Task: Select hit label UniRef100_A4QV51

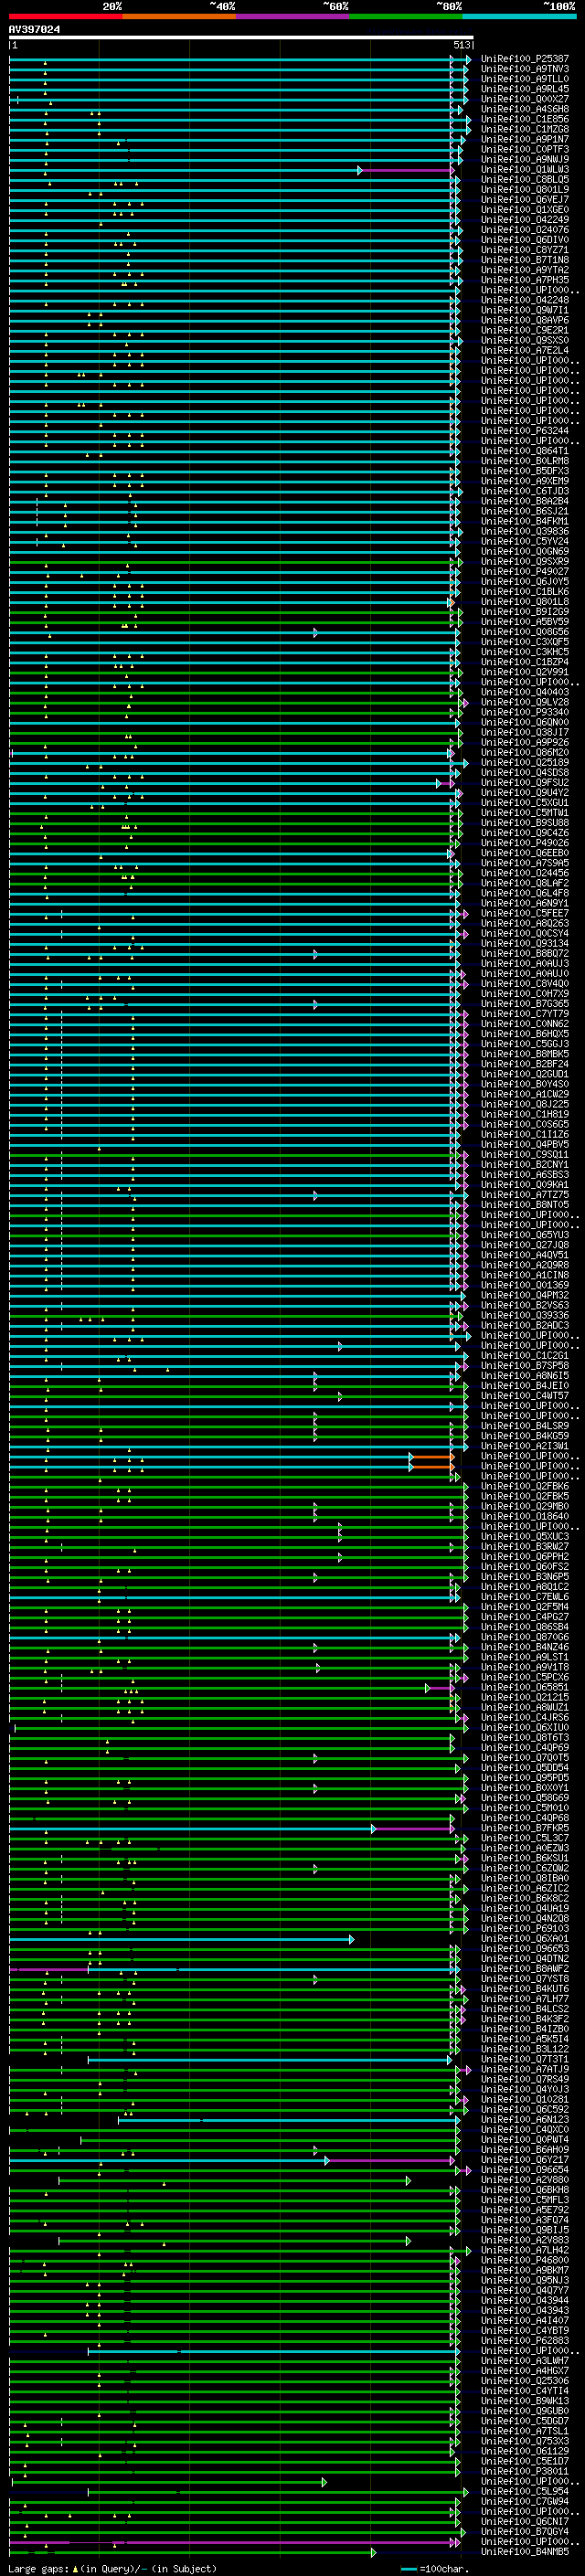Action: [525, 1255]
